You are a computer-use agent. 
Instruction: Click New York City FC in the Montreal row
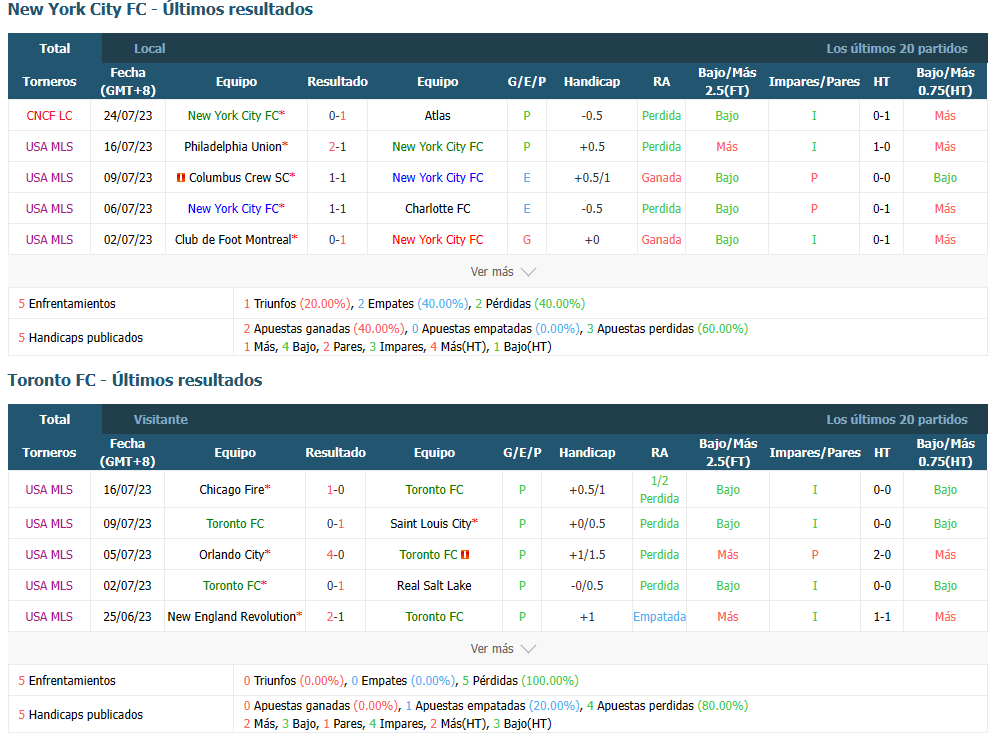pyautogui.click(x=438, y=240)
